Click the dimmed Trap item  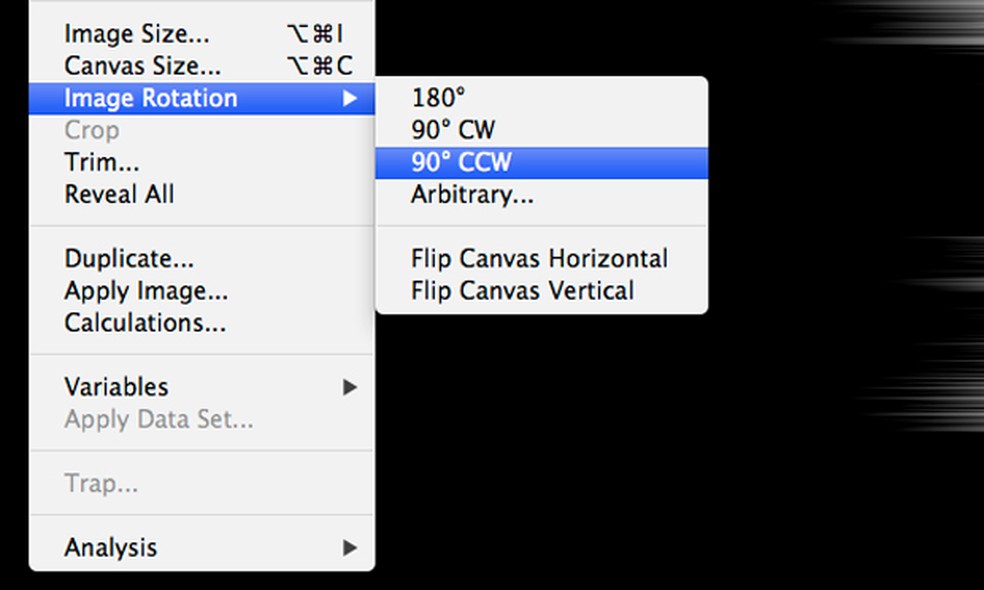click(101, 484)
